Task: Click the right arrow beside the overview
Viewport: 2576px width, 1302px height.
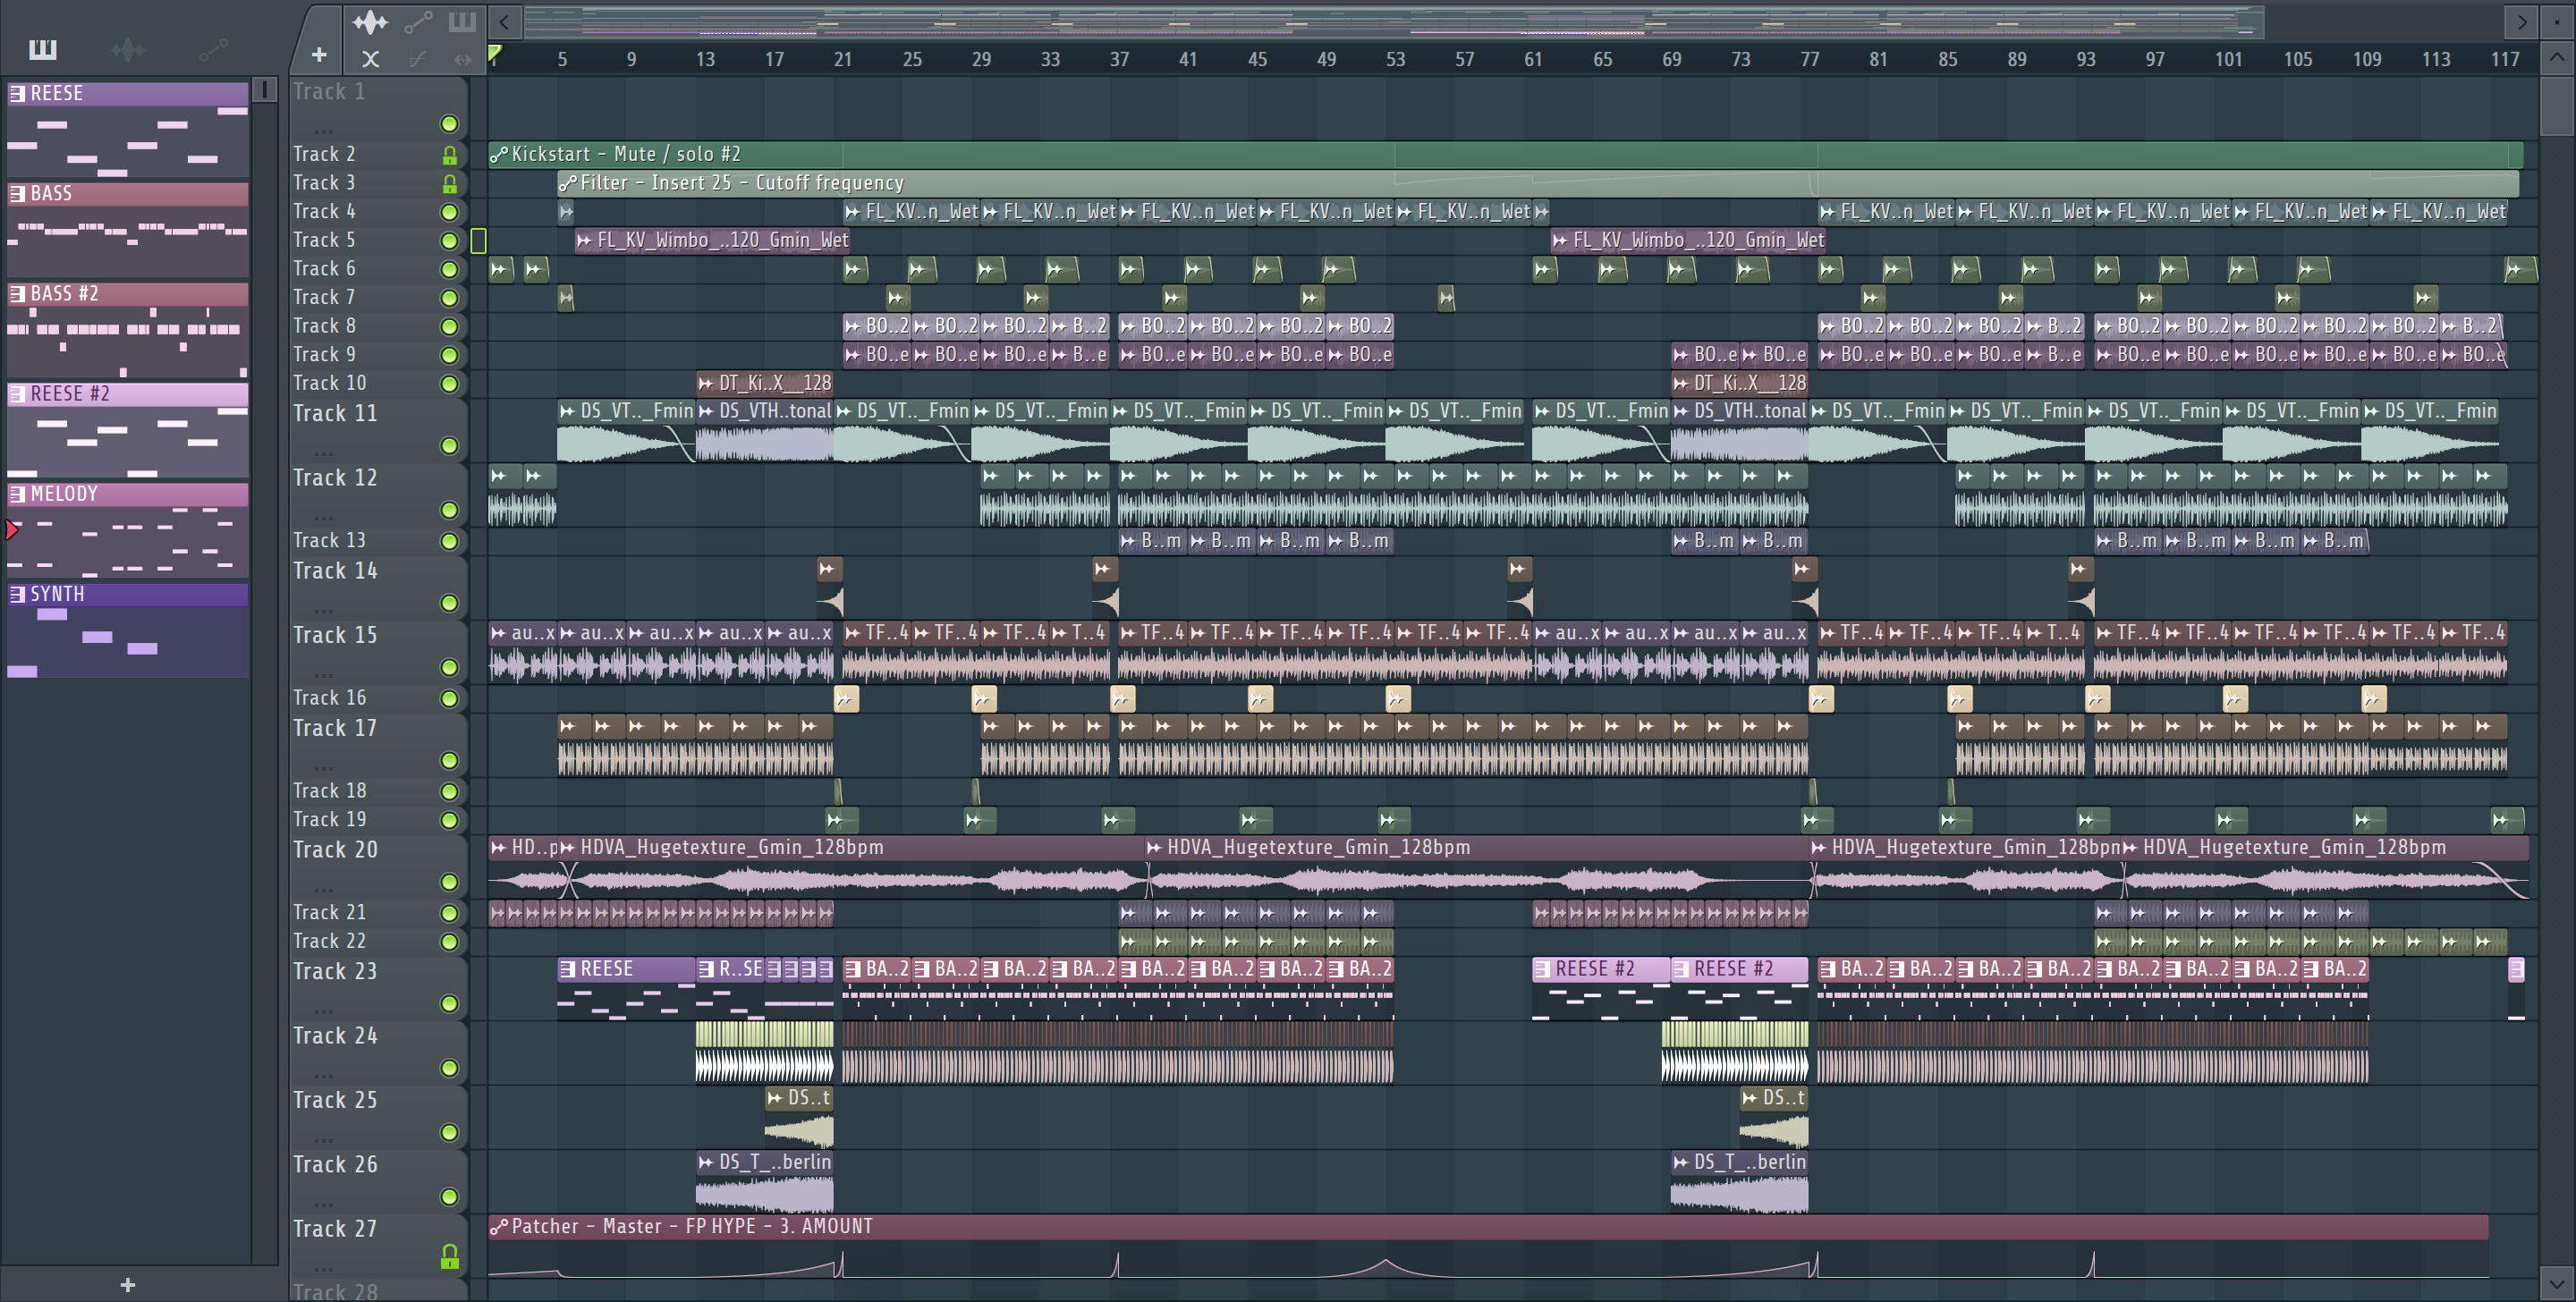Action: point(2521,22)
